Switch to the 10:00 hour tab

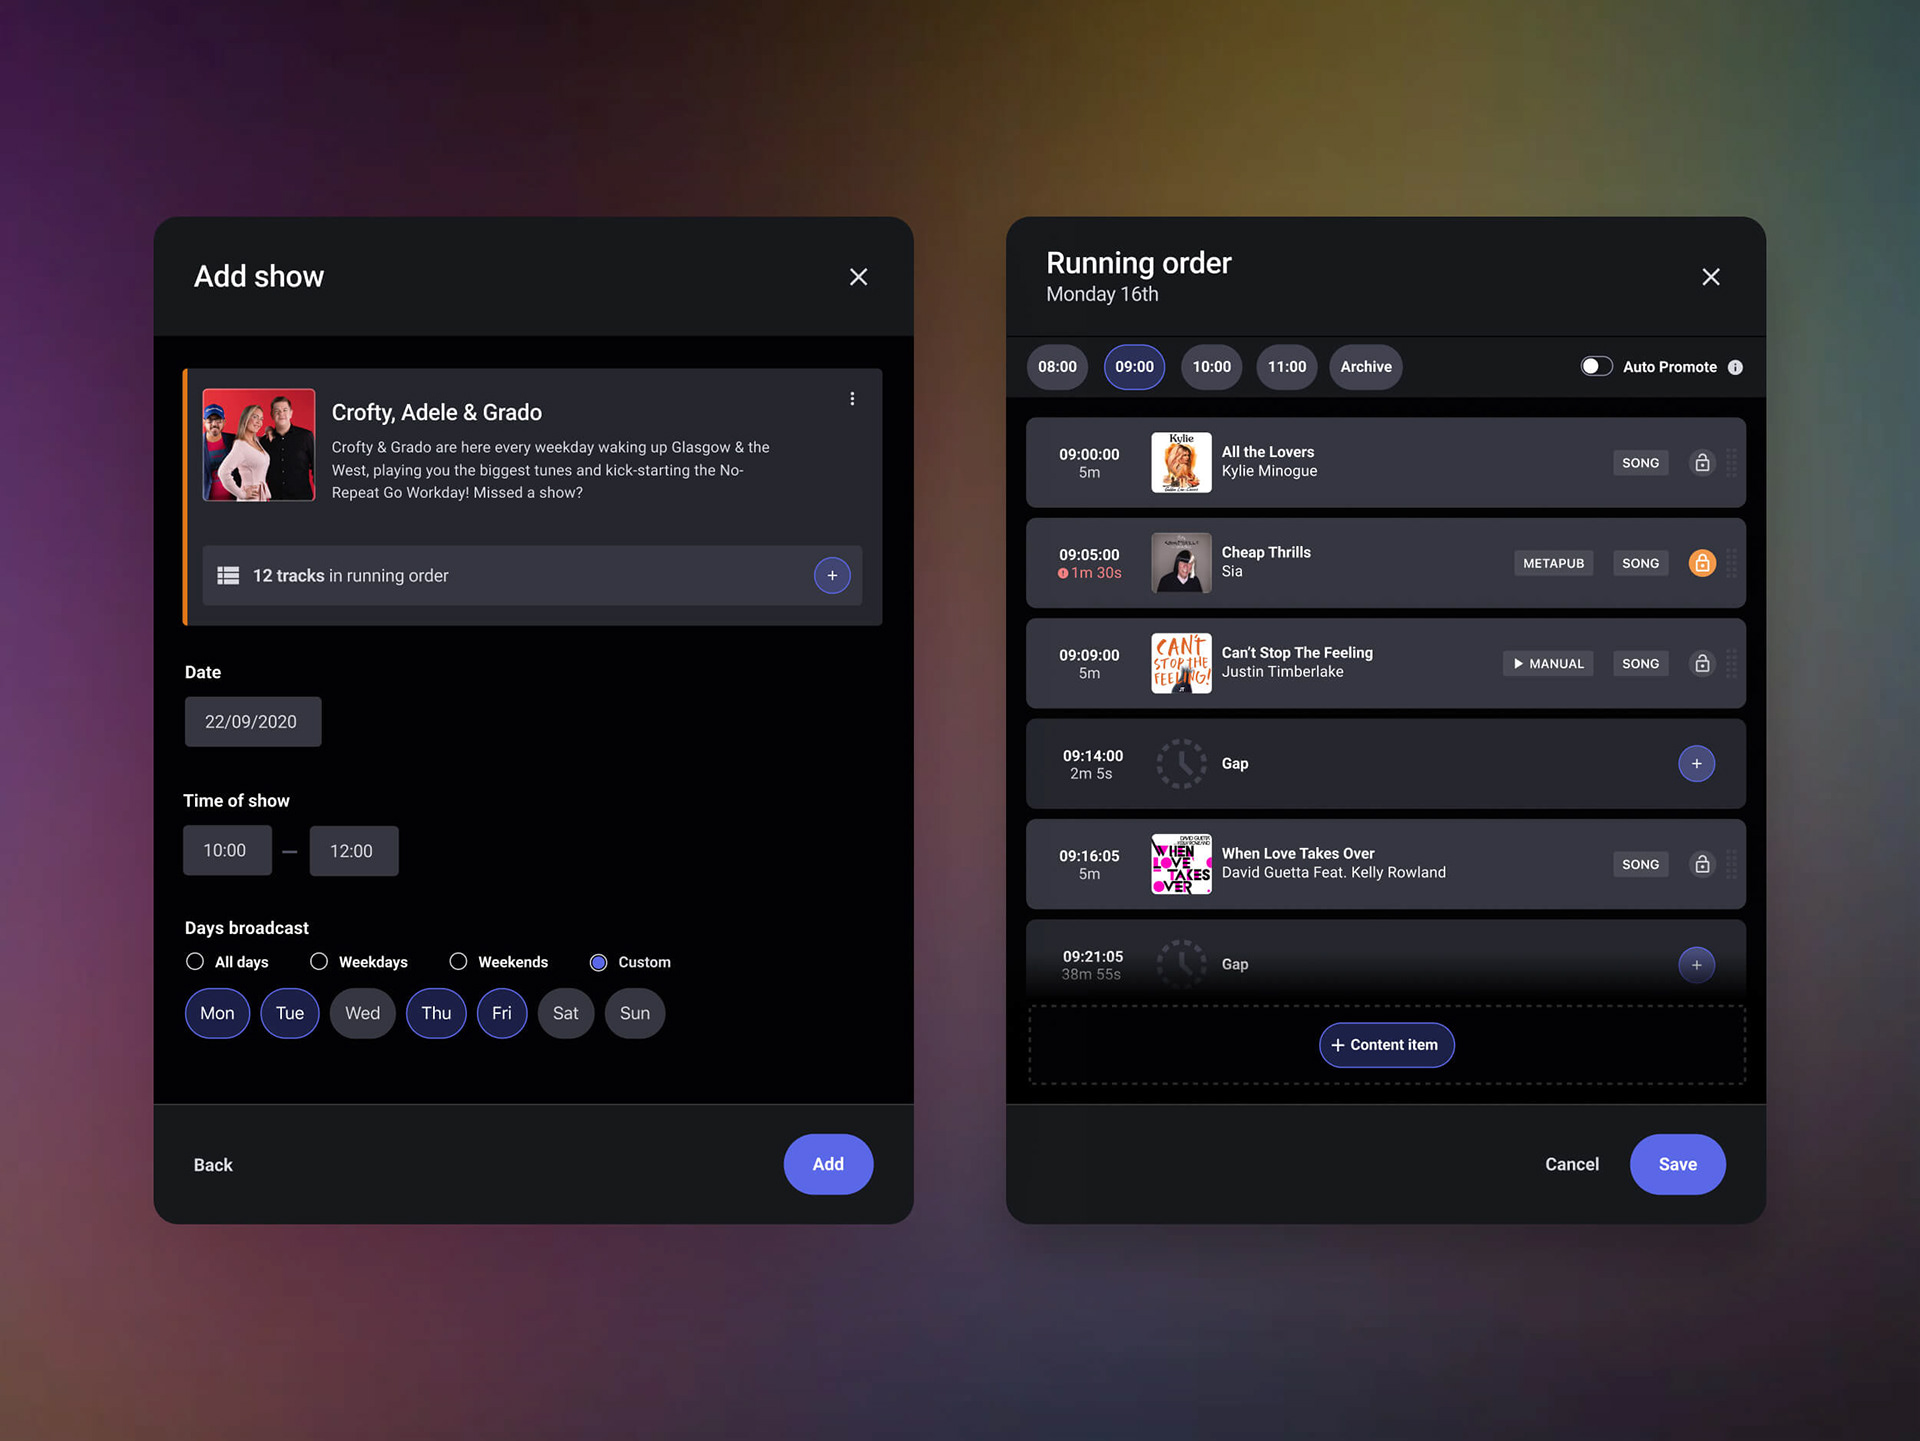pos(1212,367)
